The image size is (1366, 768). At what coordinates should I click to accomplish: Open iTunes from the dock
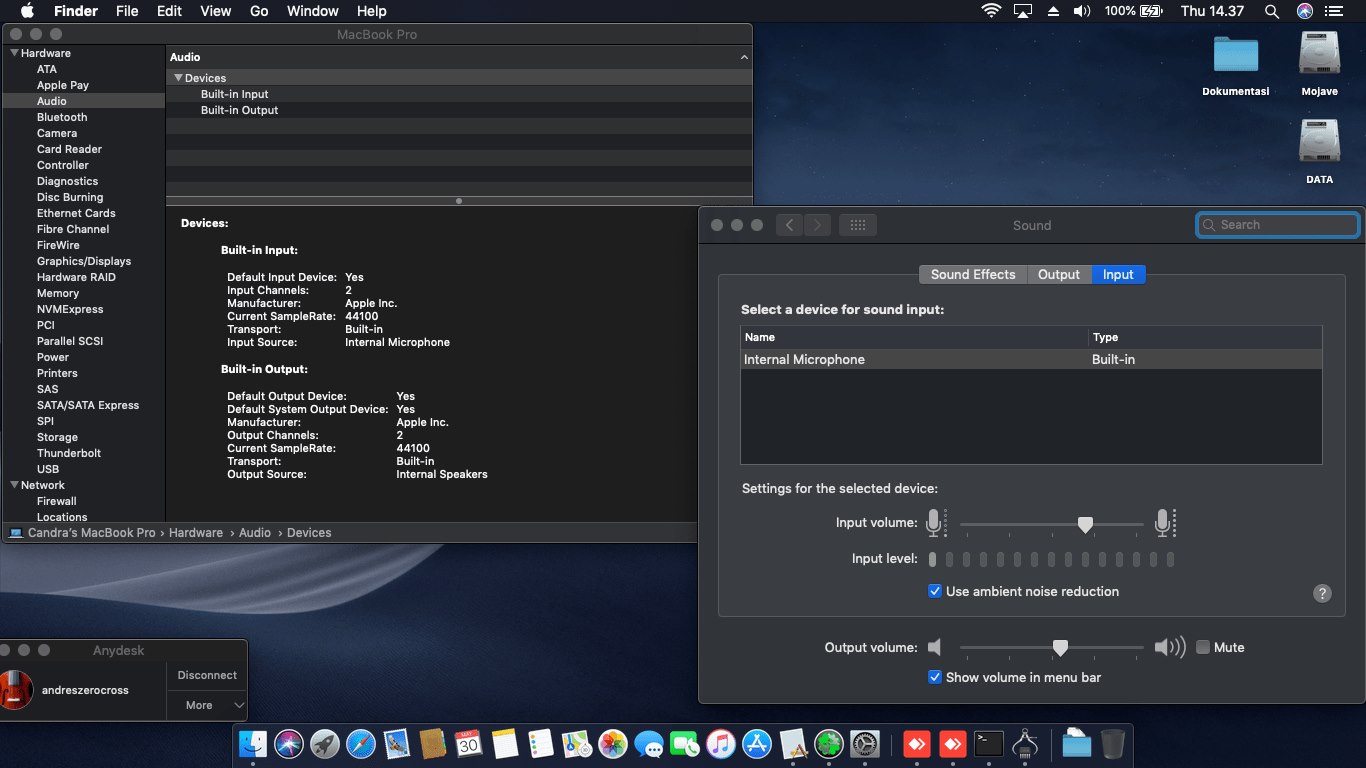click(x=721, y=743)
